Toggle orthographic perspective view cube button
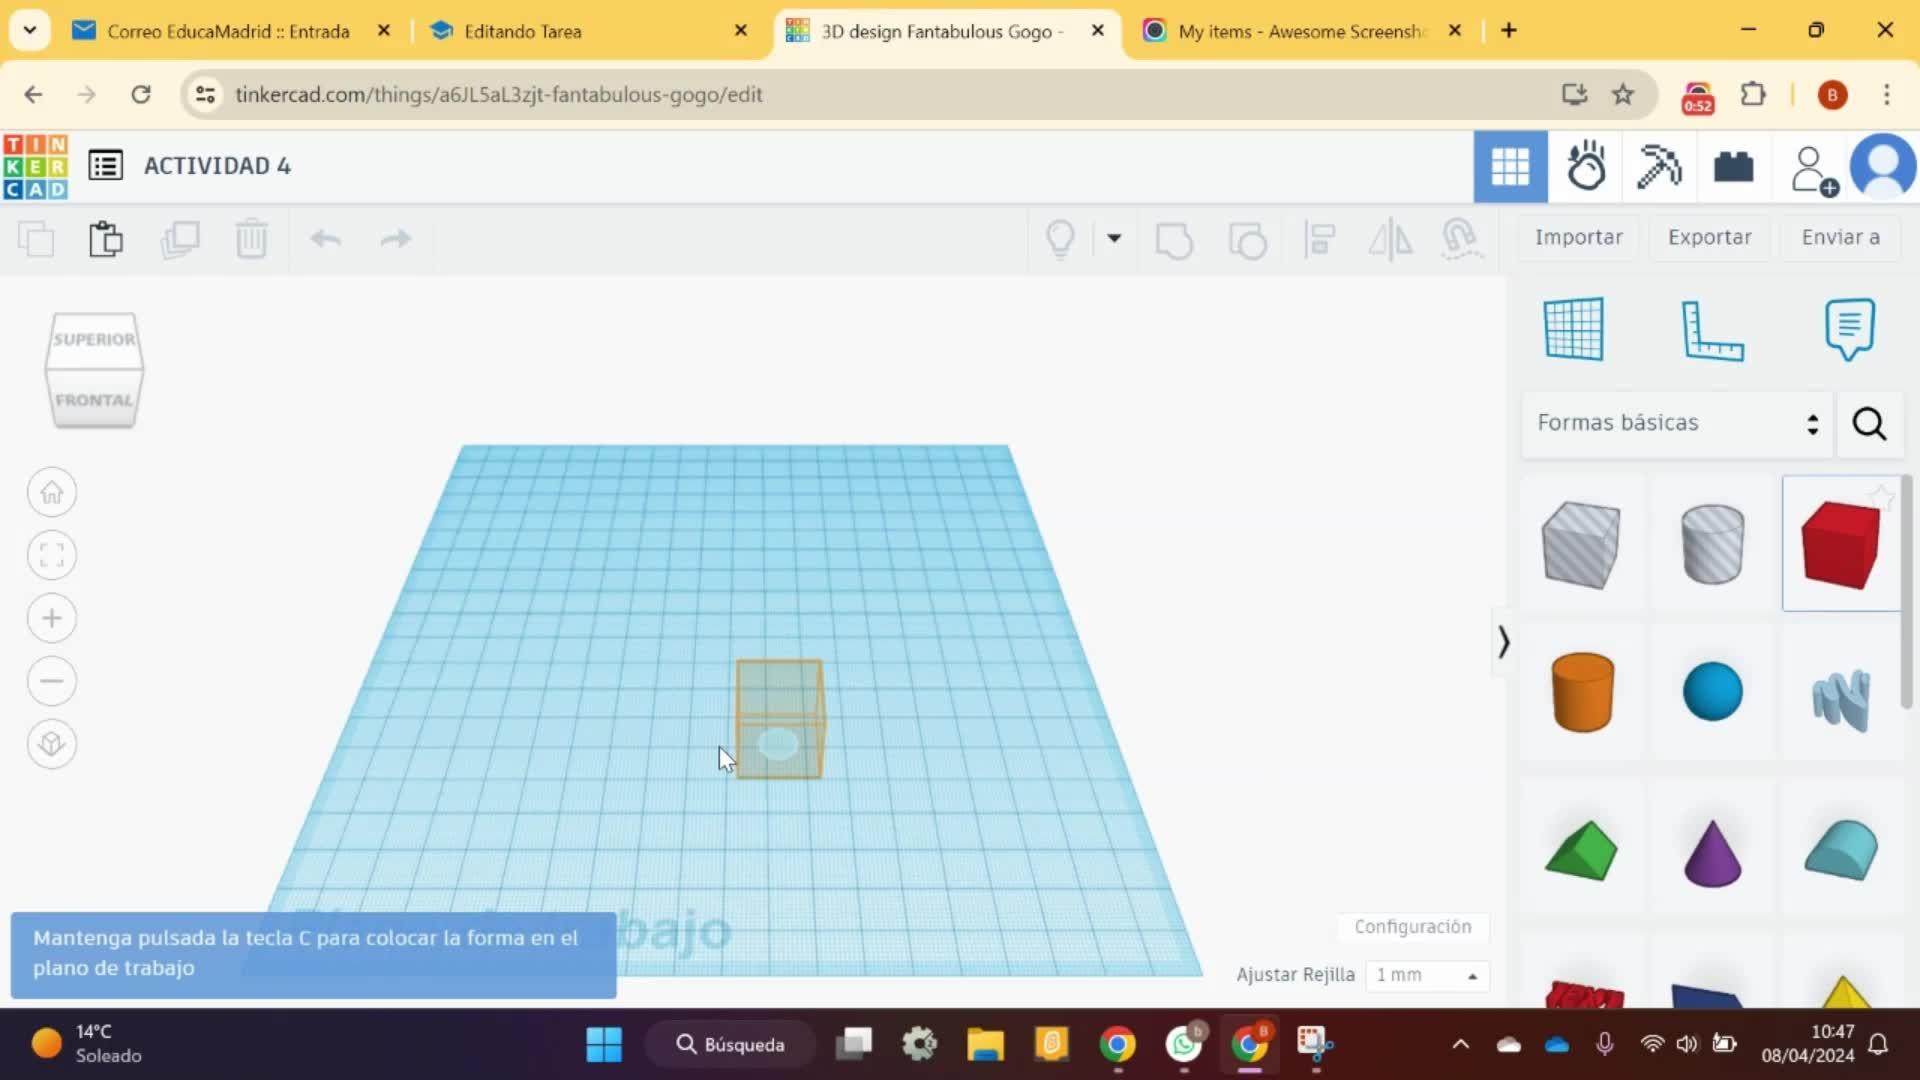Image resolution: width=1920 pixels, height=1080 pixels. tap(52, 744)
